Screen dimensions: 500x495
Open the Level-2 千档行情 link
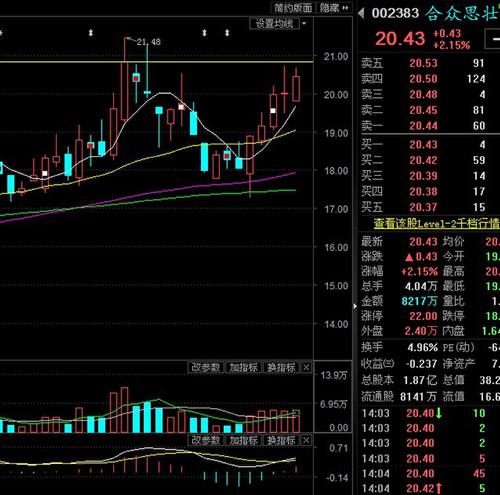pos(436,223)
